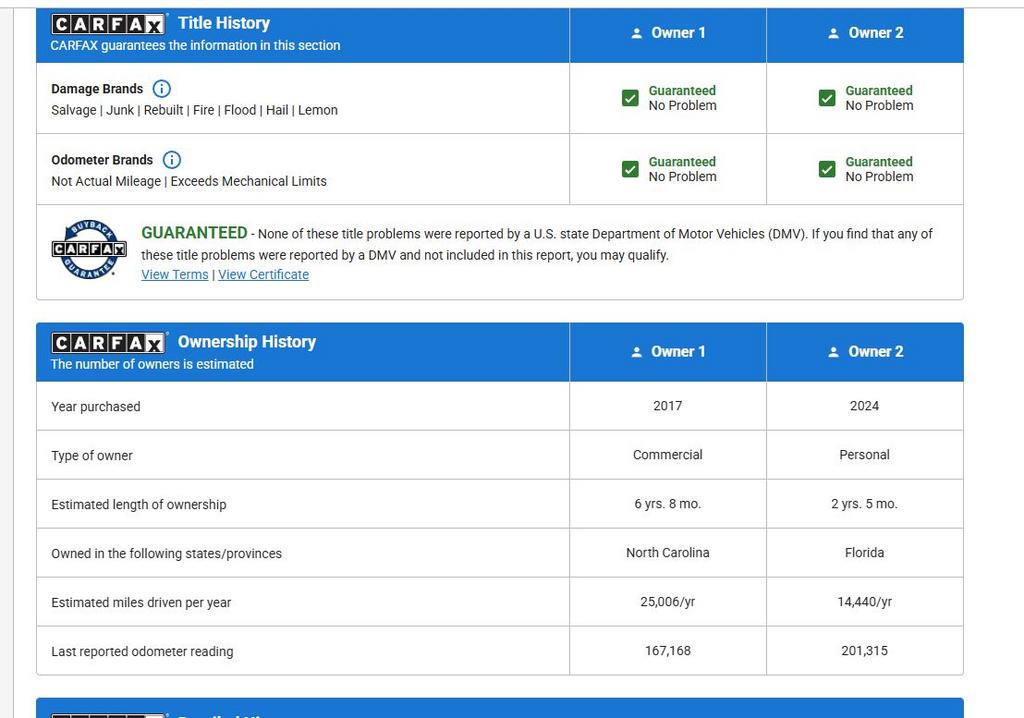Click 'Owned in the following states/provinces' label
Viewport: 1024px width, 718px height.
(x=167, y=553)
